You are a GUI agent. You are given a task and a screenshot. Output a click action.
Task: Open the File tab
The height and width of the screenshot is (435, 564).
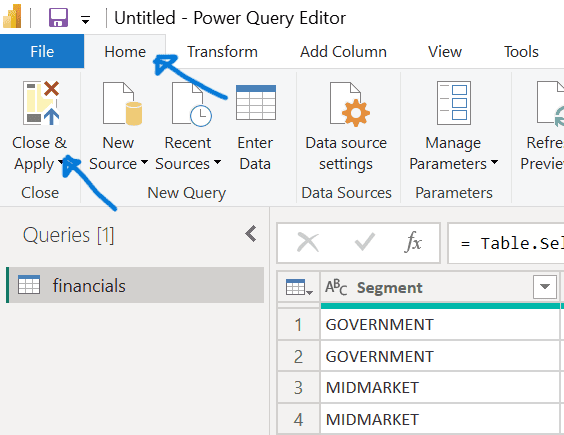coord(42,51)
